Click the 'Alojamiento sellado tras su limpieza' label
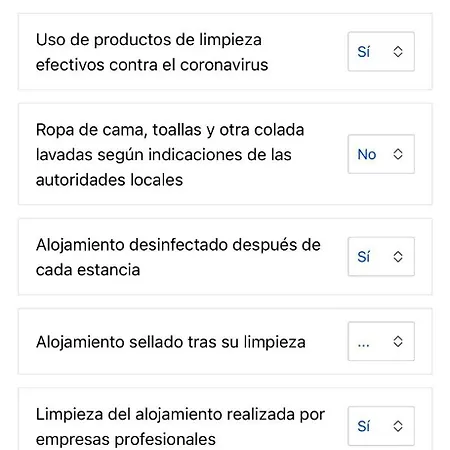 [171, 342]
